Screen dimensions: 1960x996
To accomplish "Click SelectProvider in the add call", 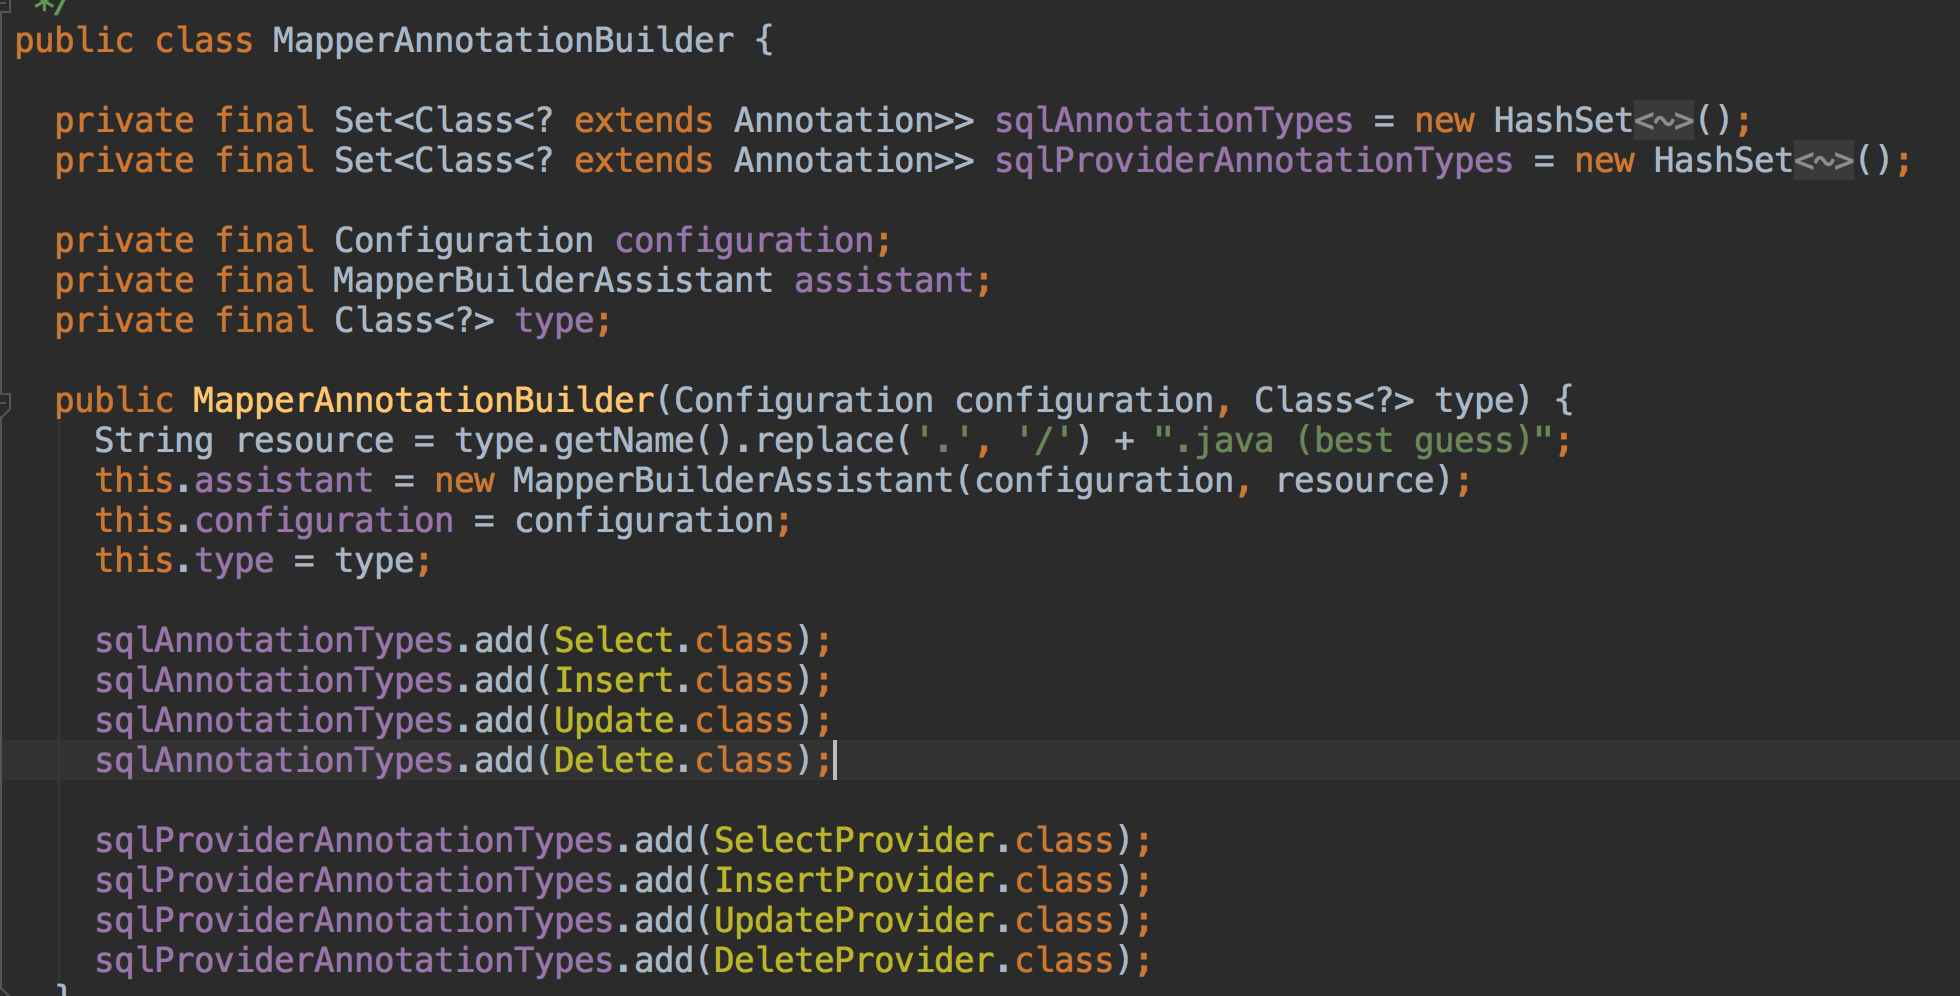I will click(853, 841).
